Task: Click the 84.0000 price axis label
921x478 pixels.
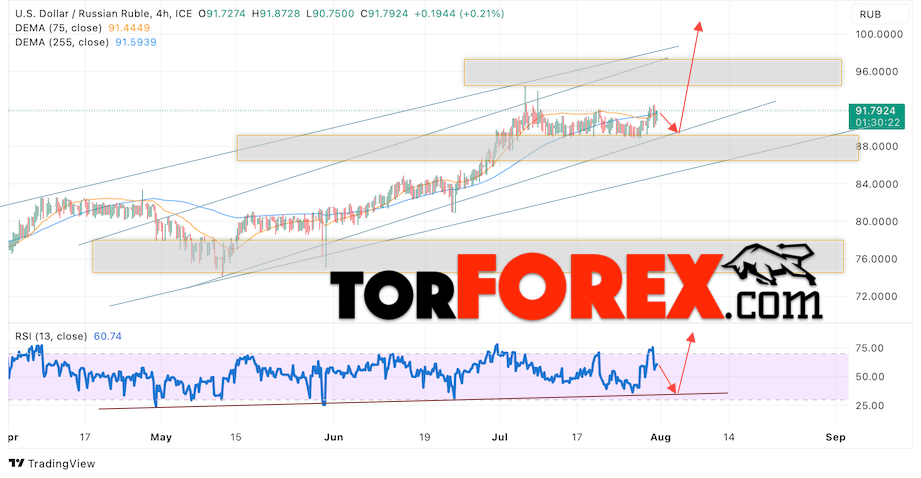Action: coord(876,184)
